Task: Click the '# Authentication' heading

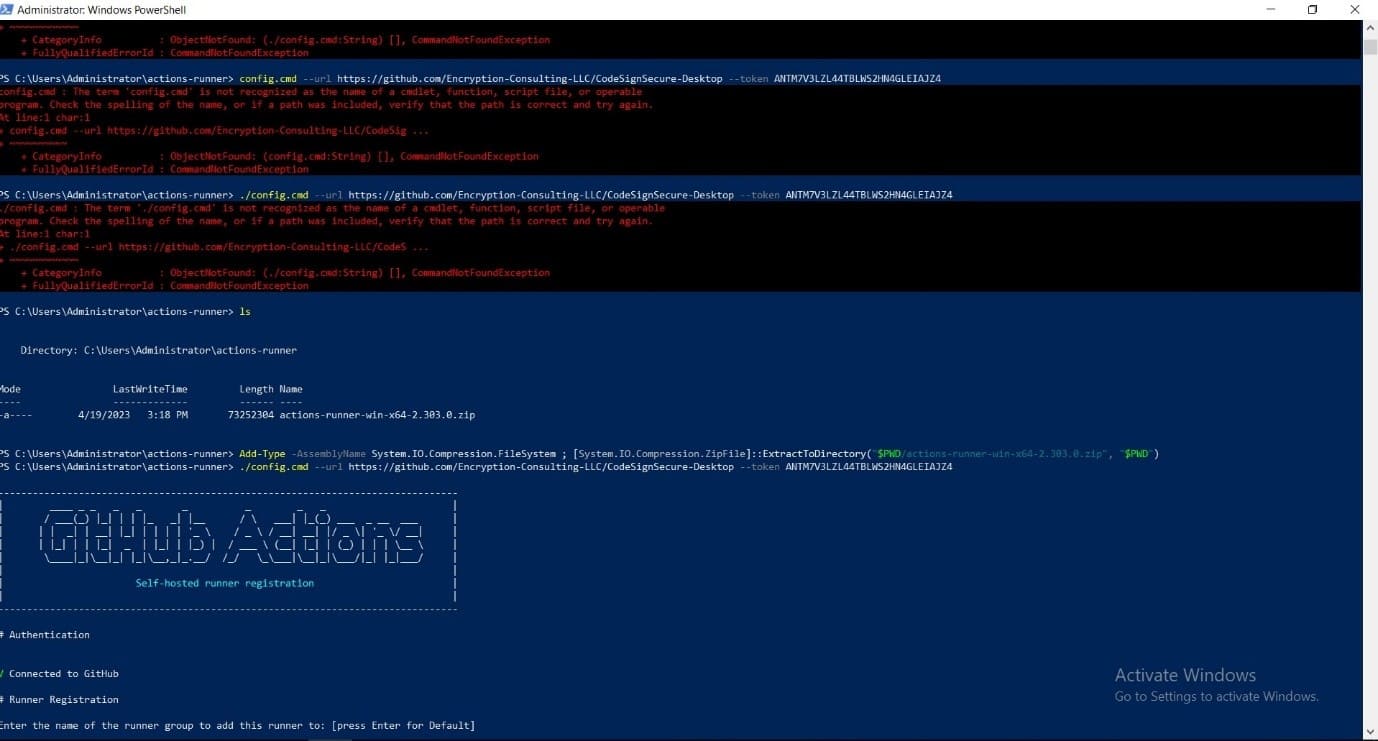Action: (x=45, y=635)
